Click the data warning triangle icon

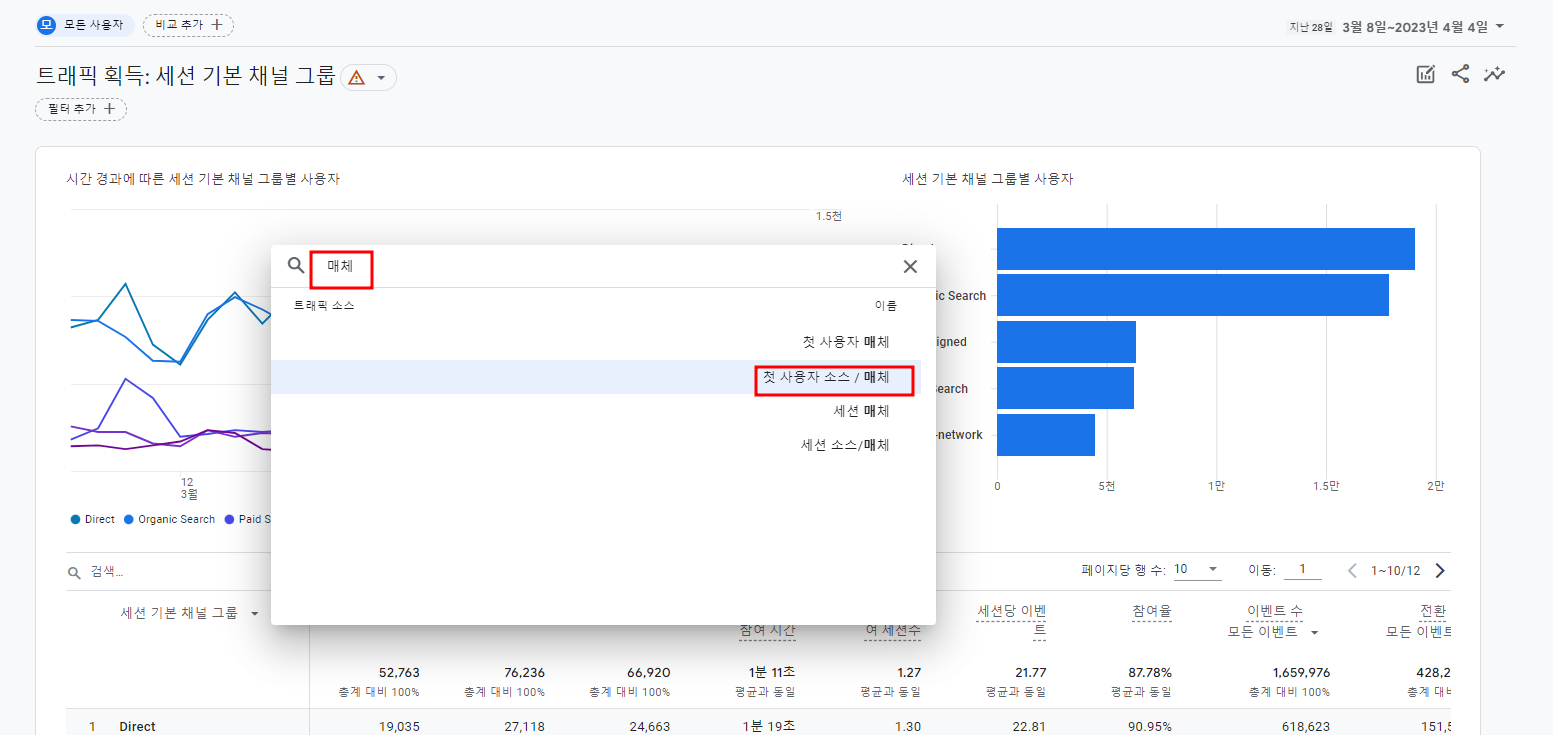click(356, 77)
